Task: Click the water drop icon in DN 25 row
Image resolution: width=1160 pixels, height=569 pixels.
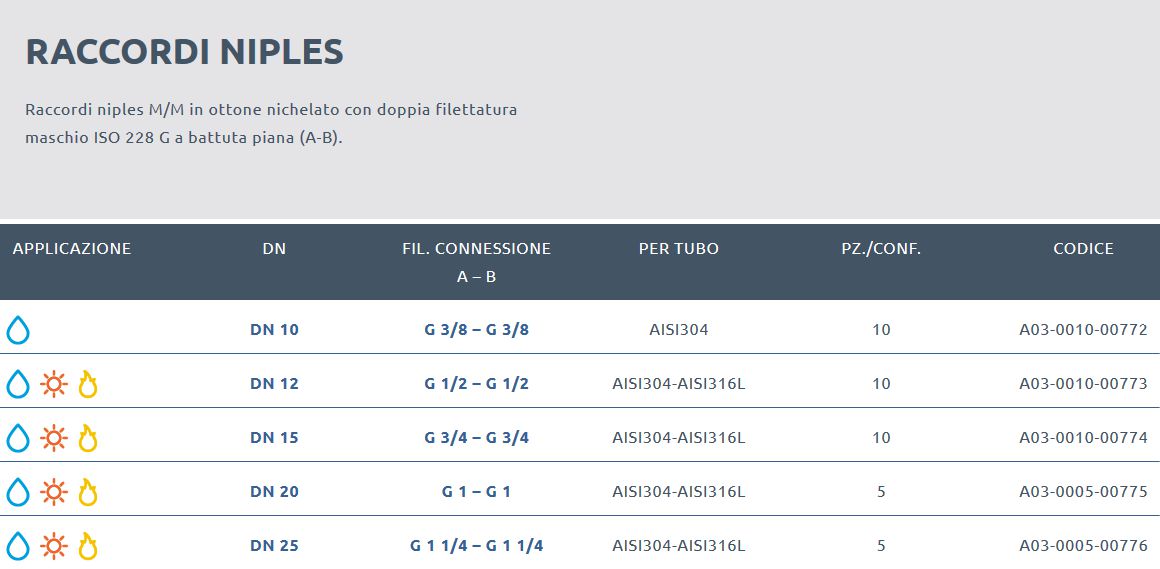Action: 18,546
